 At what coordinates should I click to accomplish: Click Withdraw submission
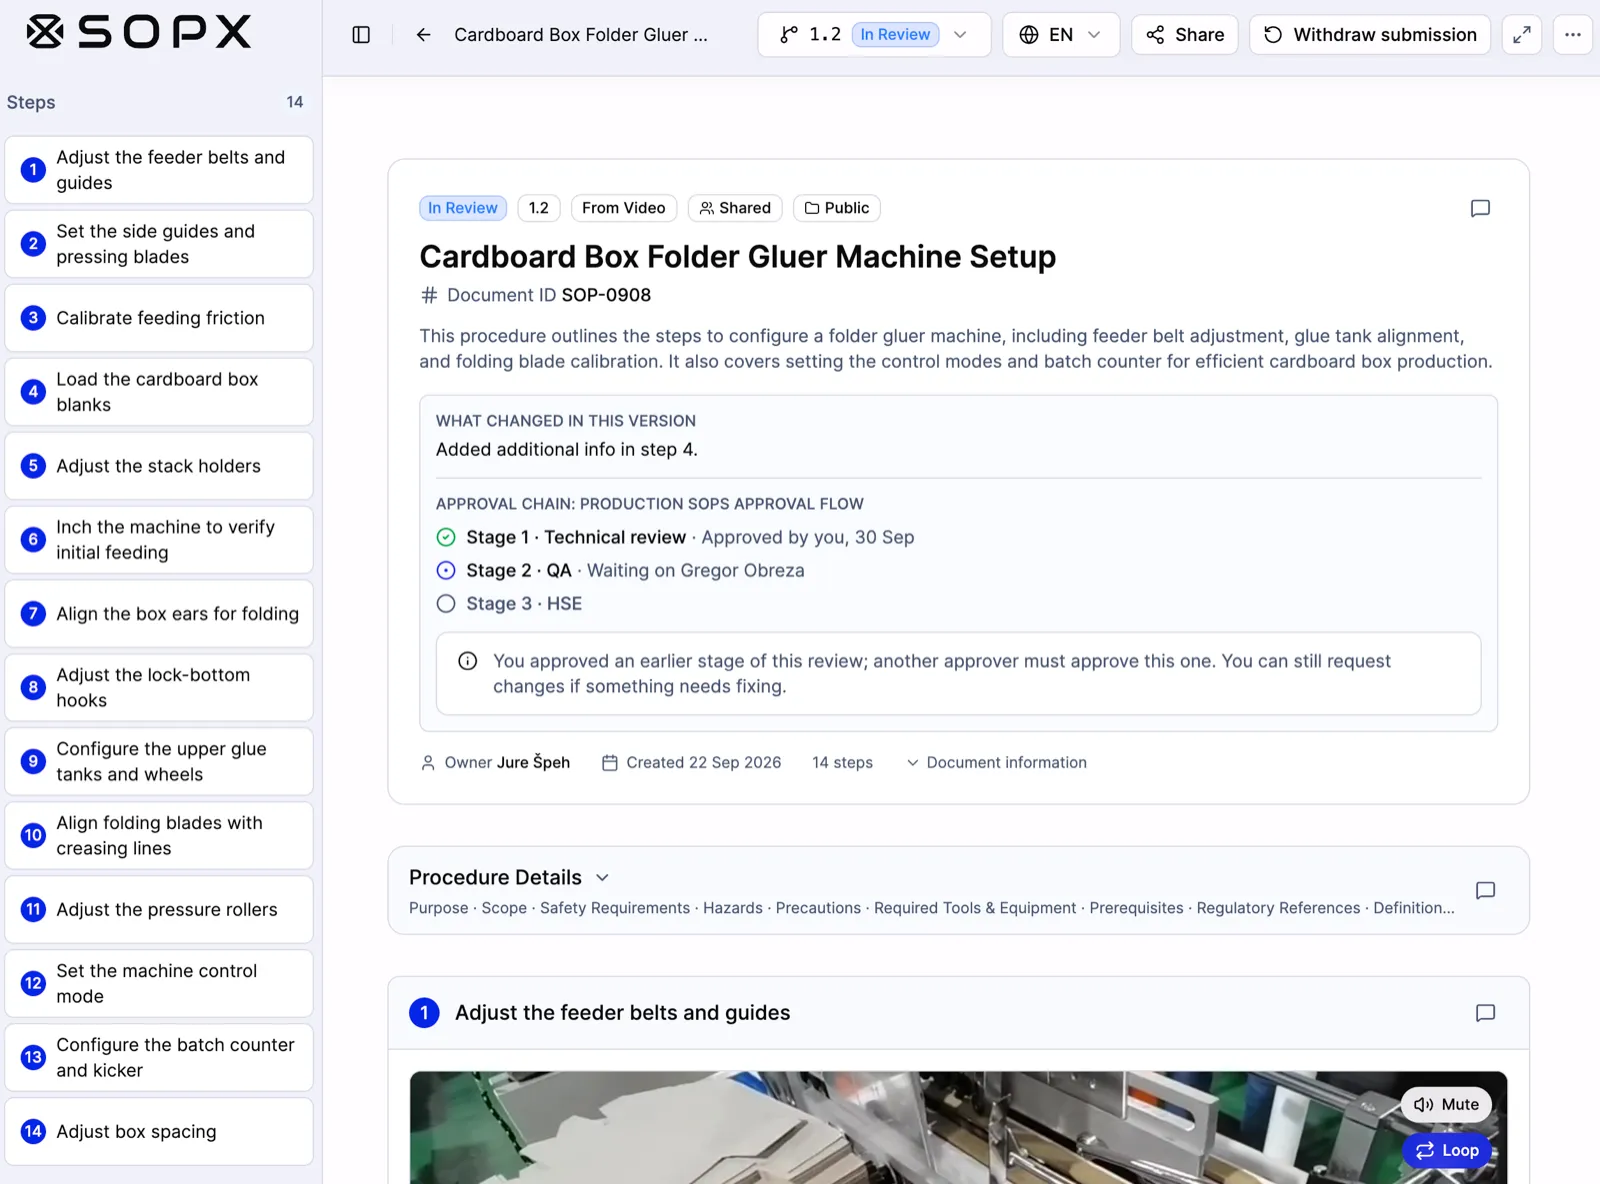click(x=1370, y=35)
